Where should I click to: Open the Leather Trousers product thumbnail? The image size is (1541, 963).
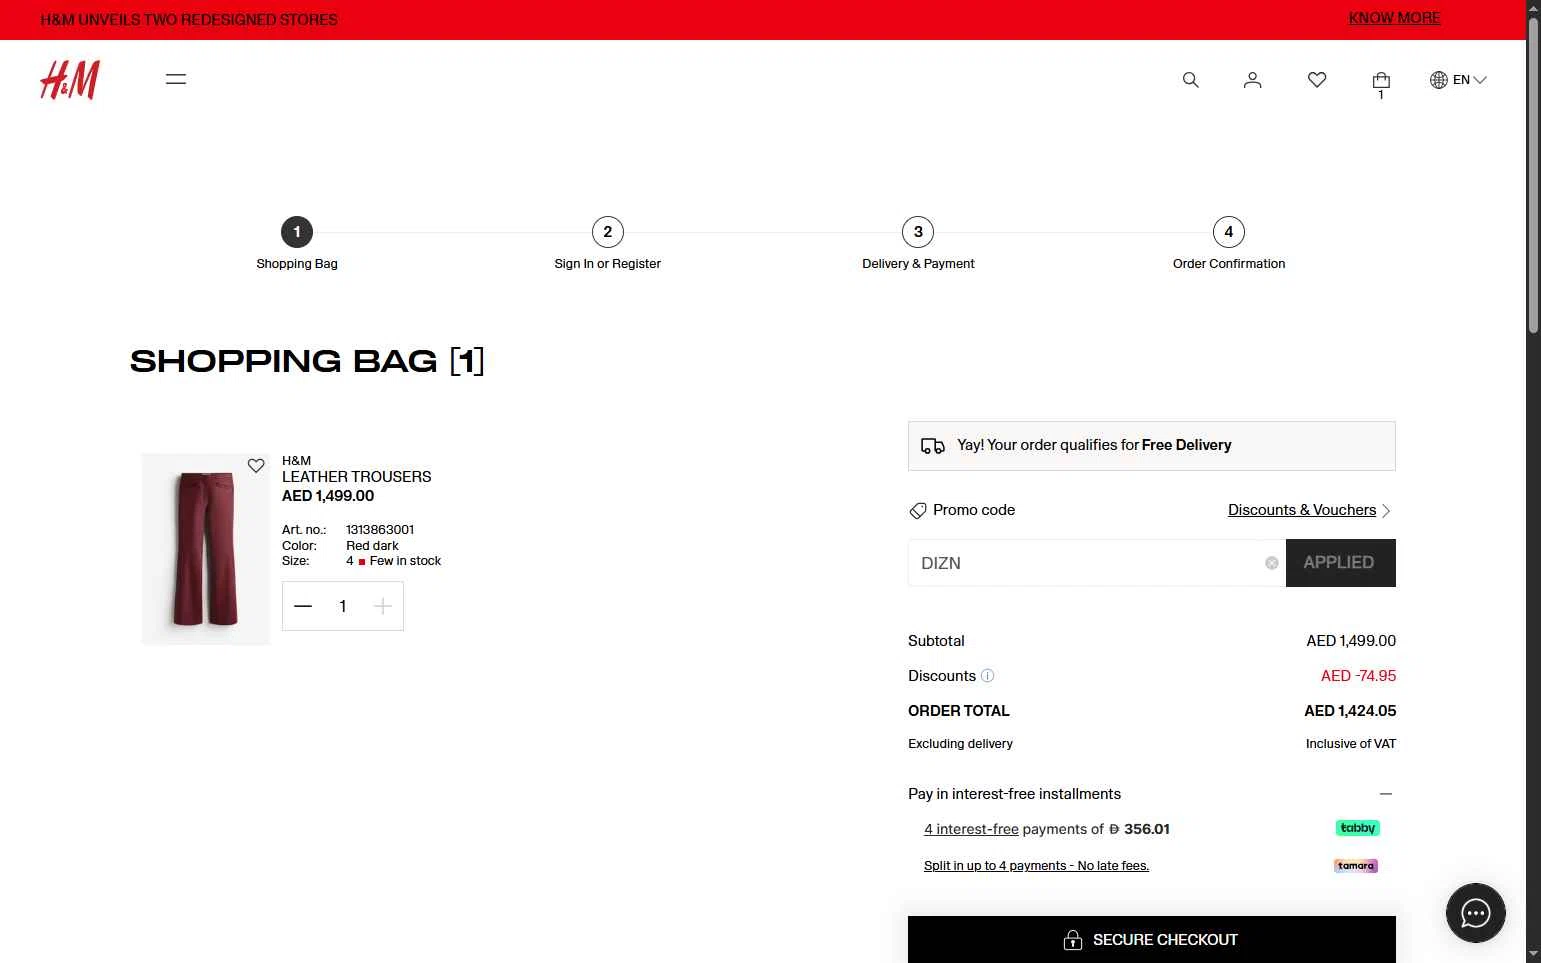point(206,549)
